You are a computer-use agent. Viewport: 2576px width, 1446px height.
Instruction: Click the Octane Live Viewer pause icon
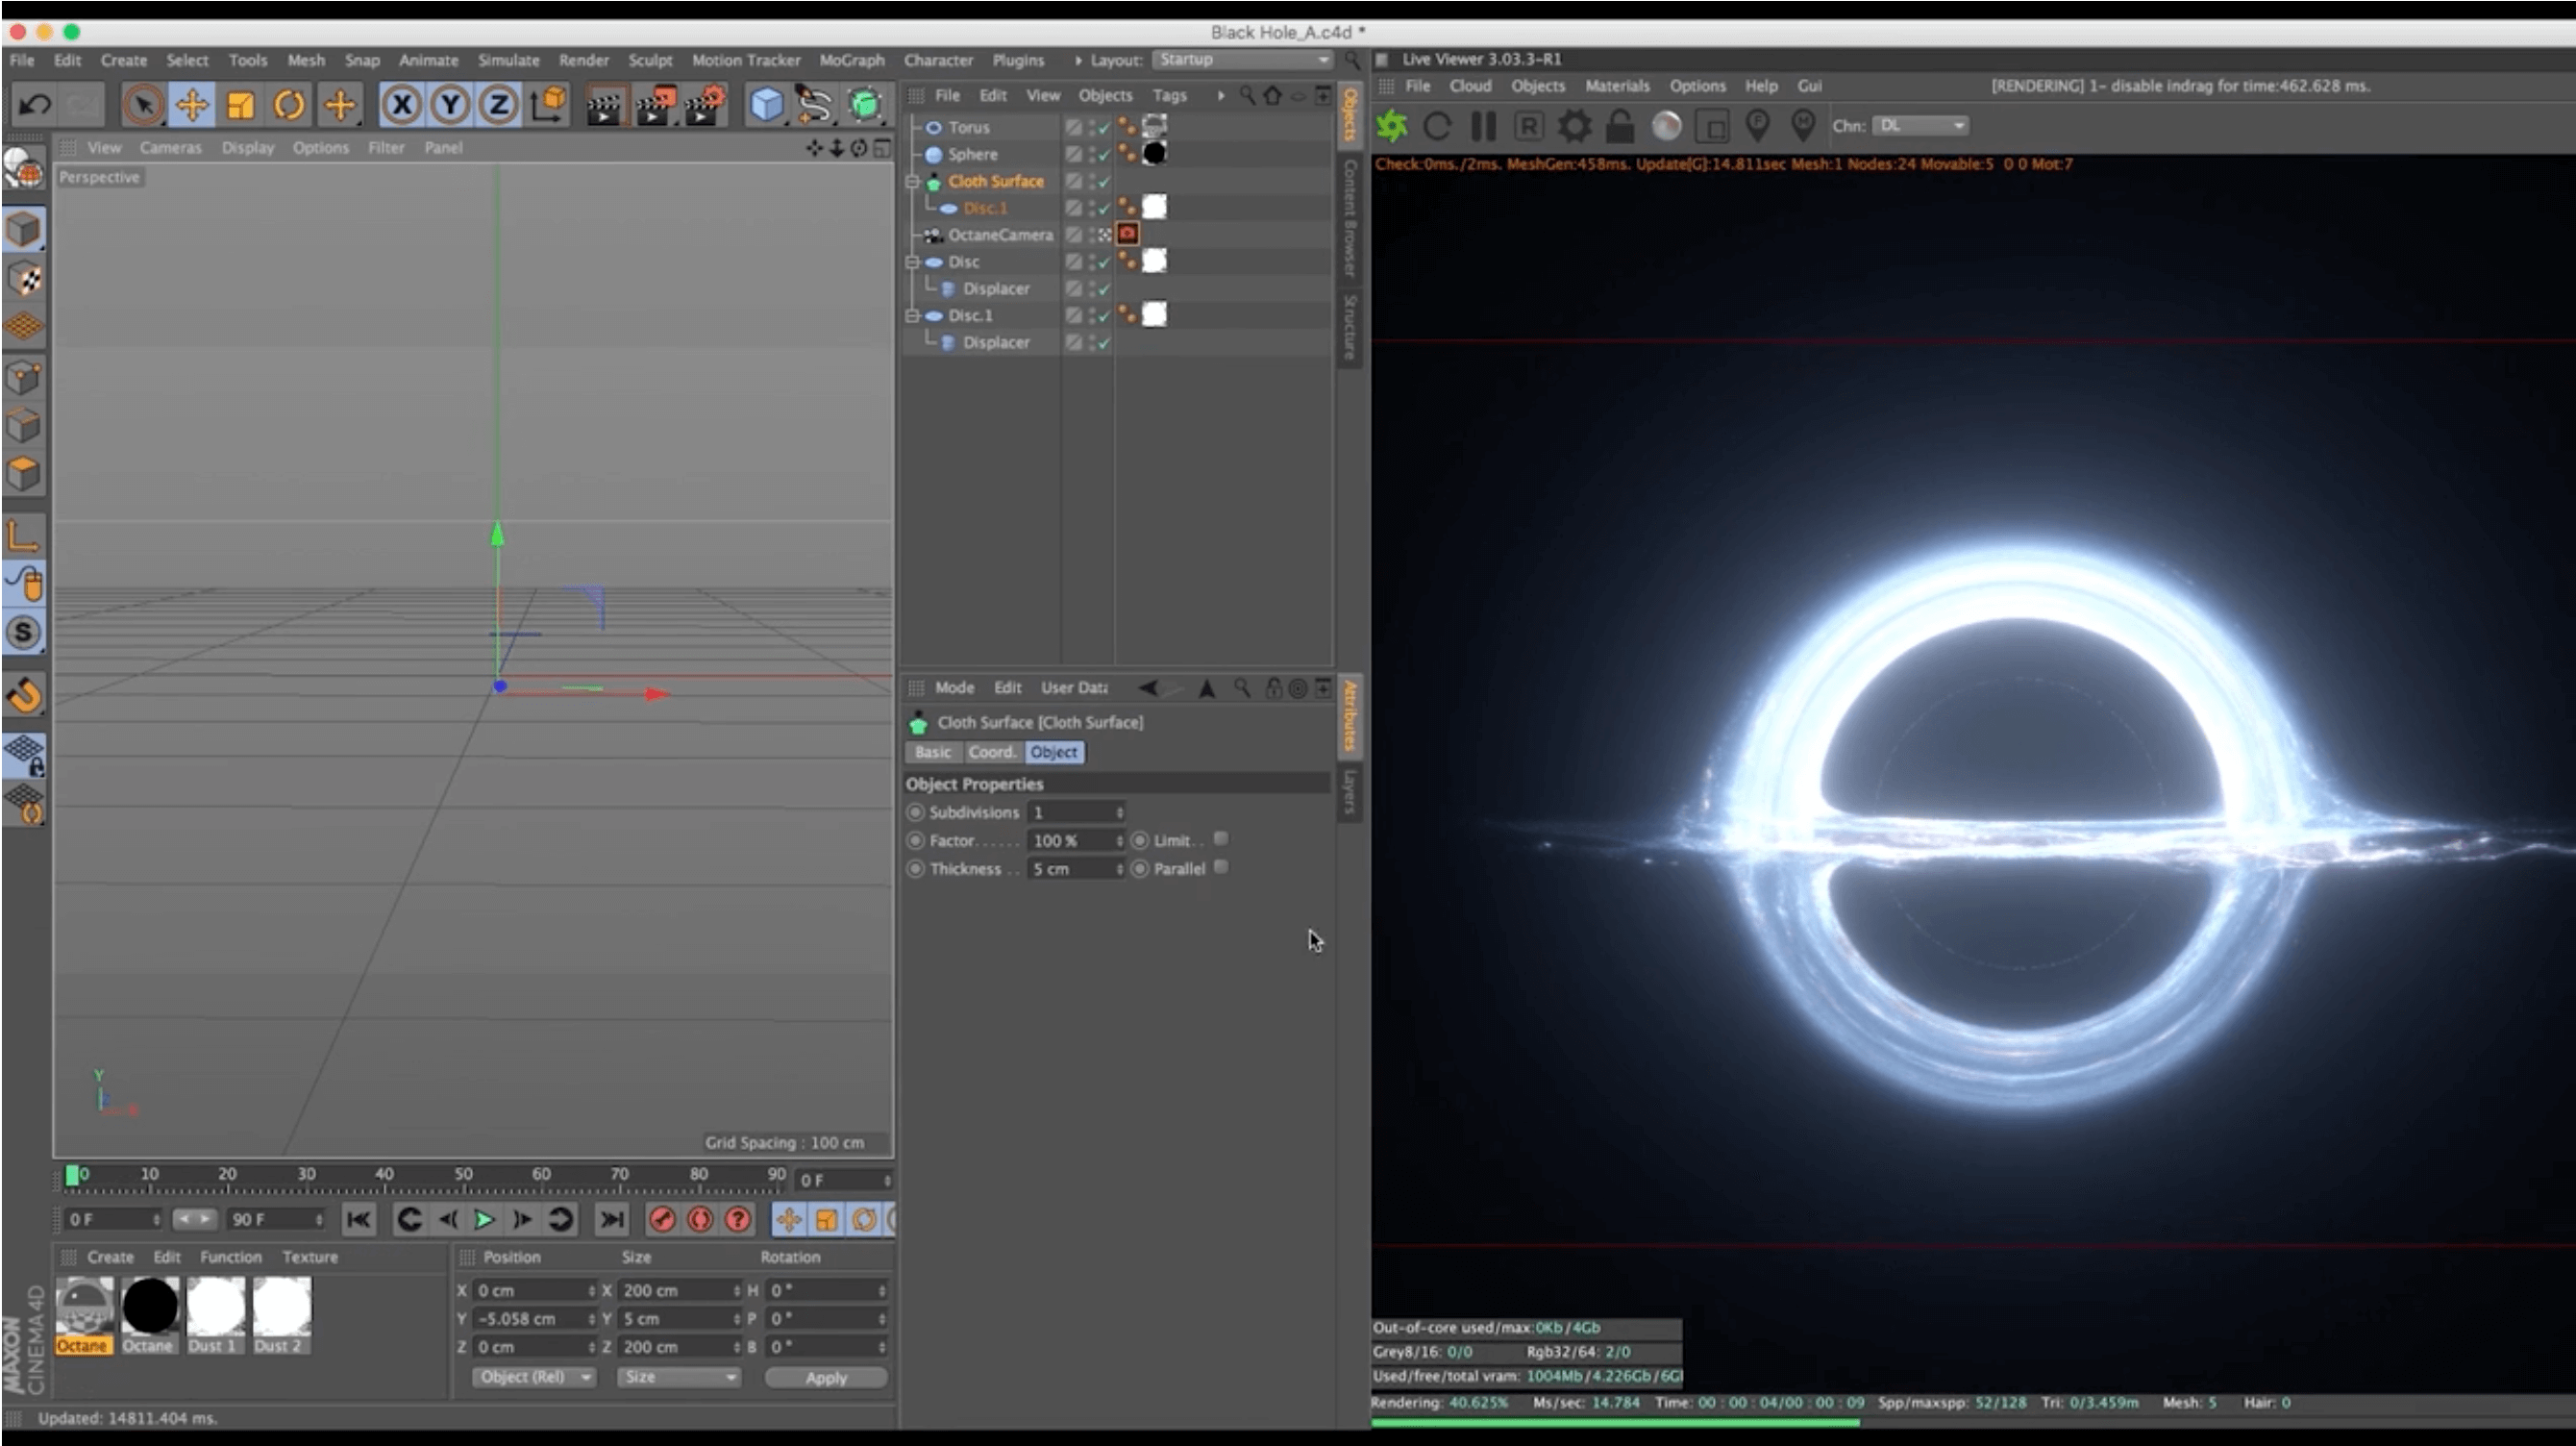[x=1483, y=126]
